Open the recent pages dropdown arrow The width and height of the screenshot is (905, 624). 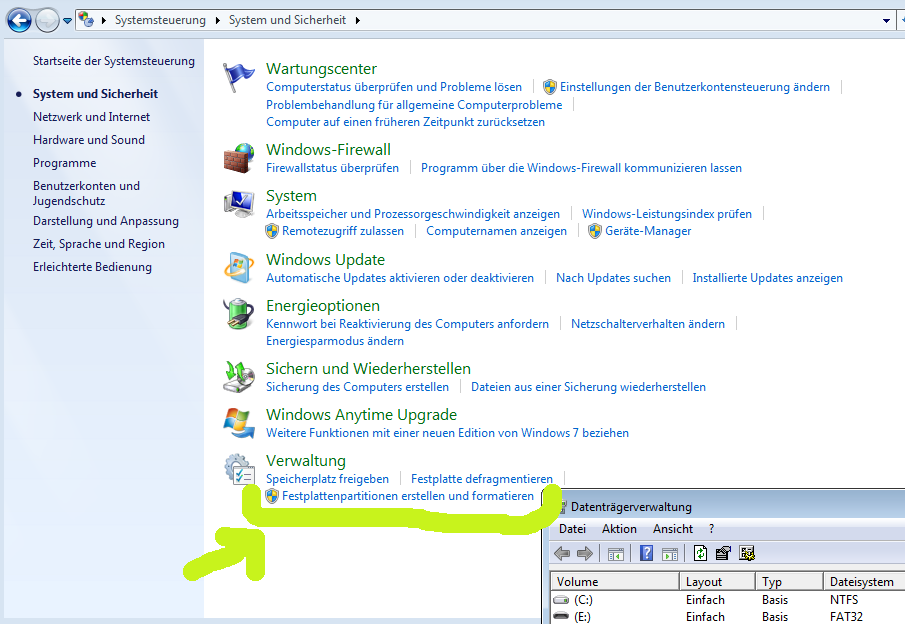[68, 21]
